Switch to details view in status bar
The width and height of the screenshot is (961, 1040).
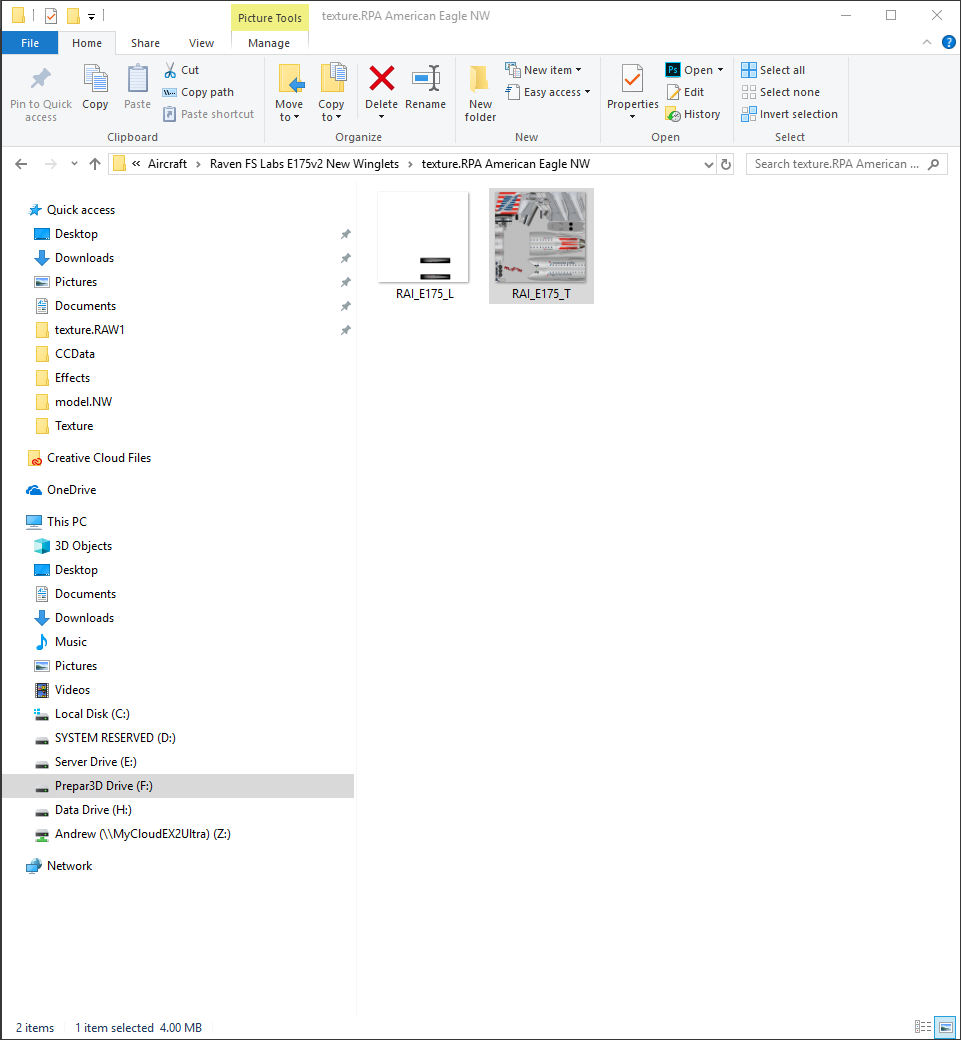(923, 1027)
